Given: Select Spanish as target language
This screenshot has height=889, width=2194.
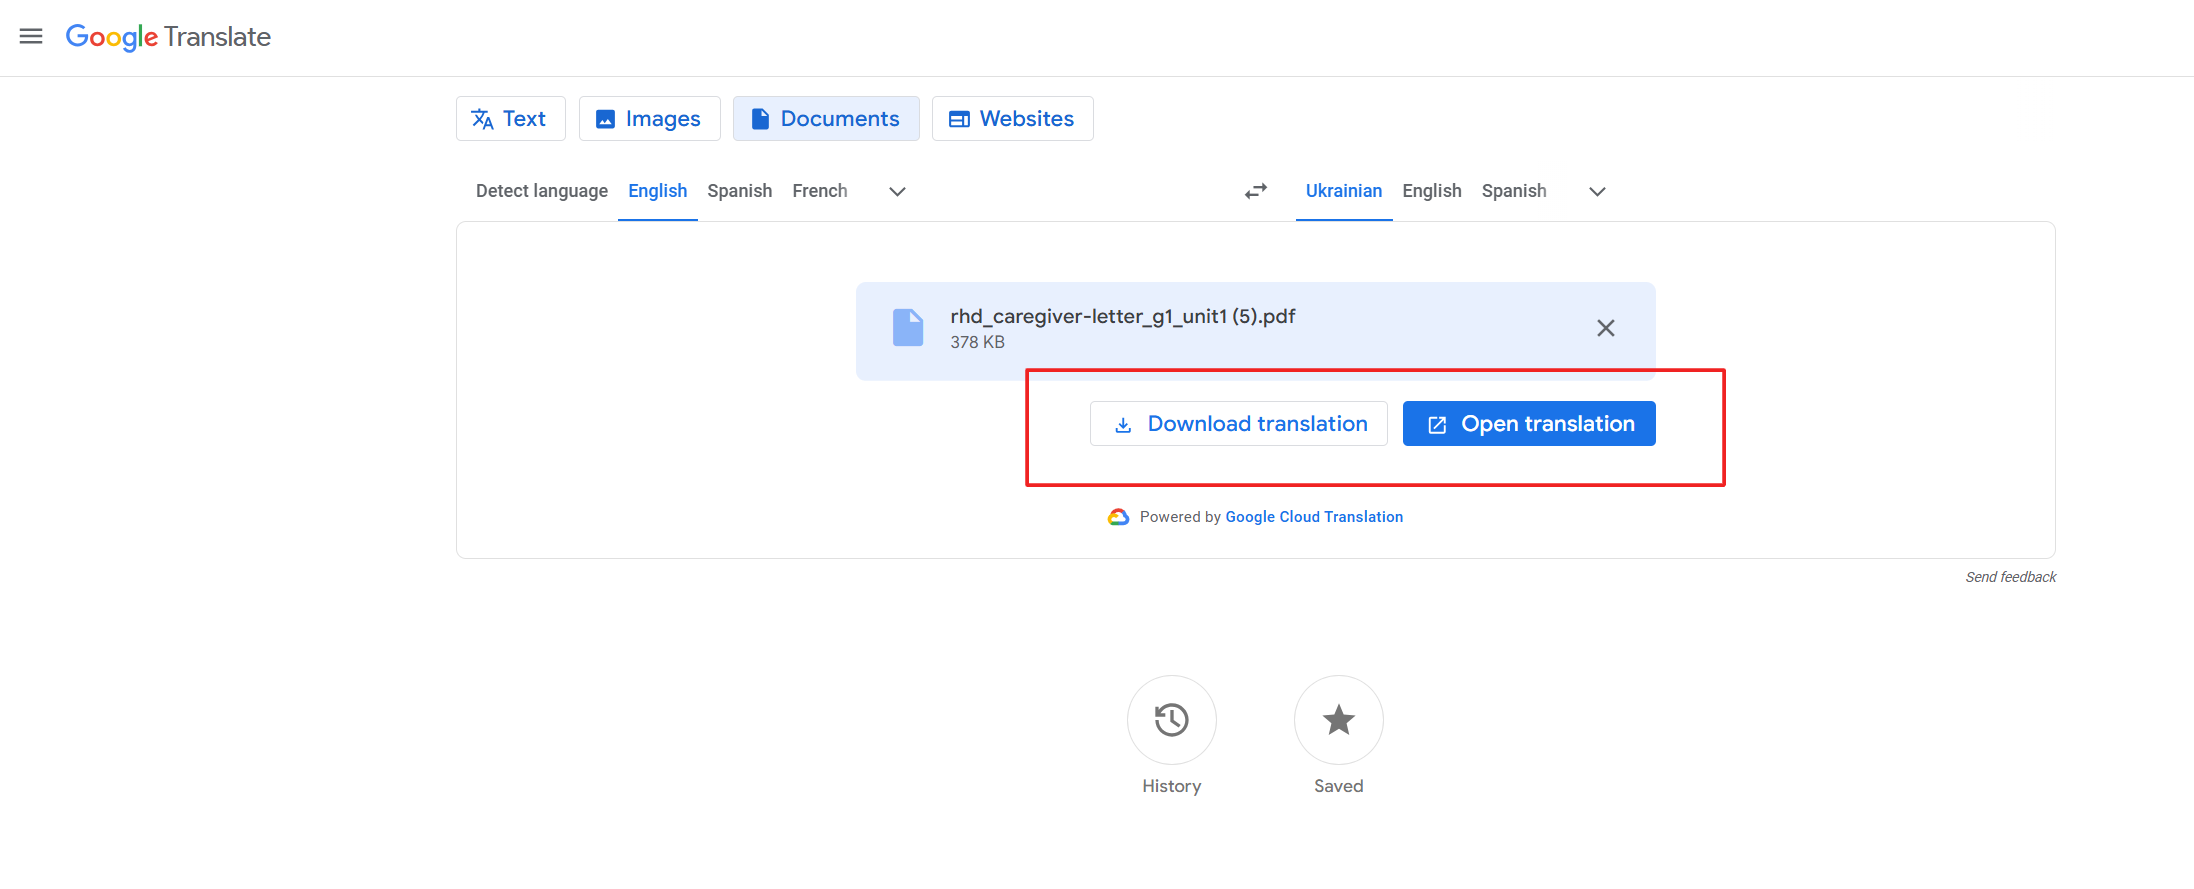Looking at the screenshot, I should [x=1514, y=191].
